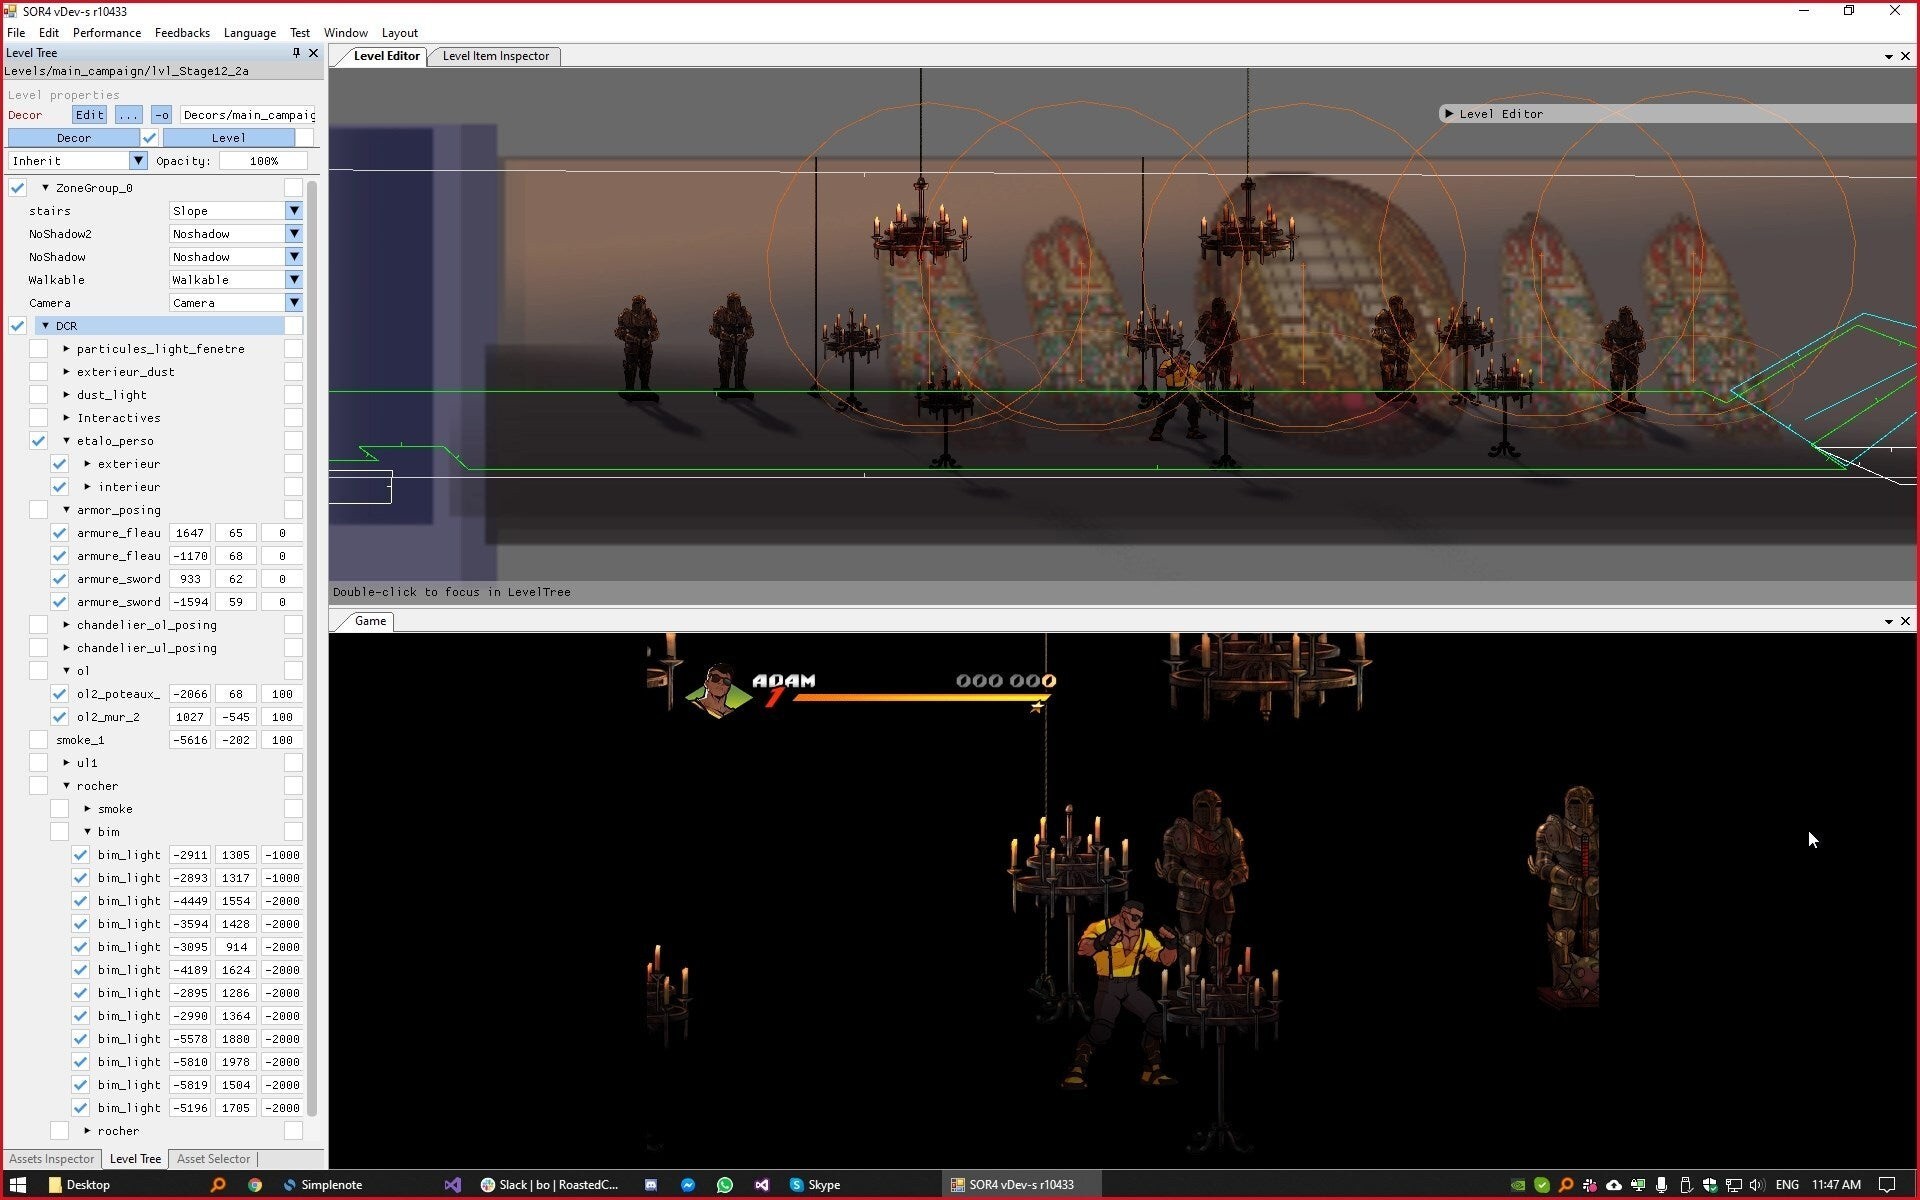The height and width of the screenshot is (1200, 1920).
Task: Switch to the Level Item Inspector tab
Action: point(495,56)
